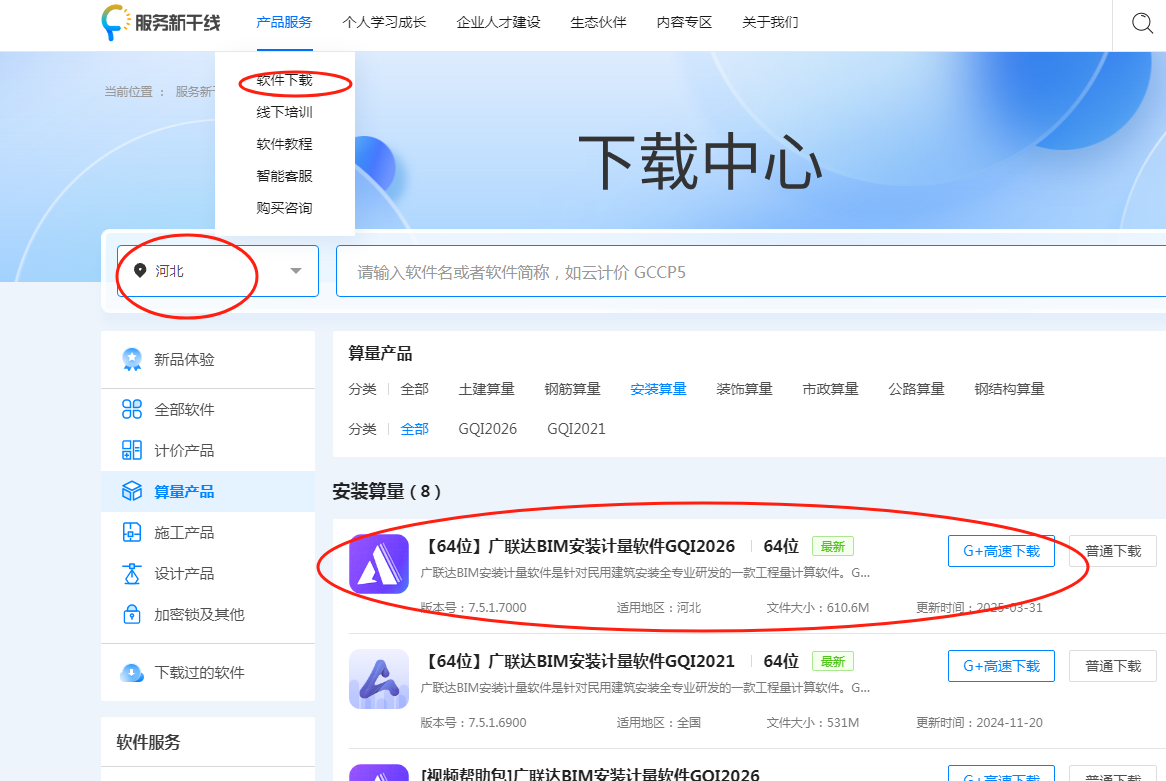The image size is (1166, 781).
Task: Select 软件教程 from the dropdown menu
Action: pos(284,144)
